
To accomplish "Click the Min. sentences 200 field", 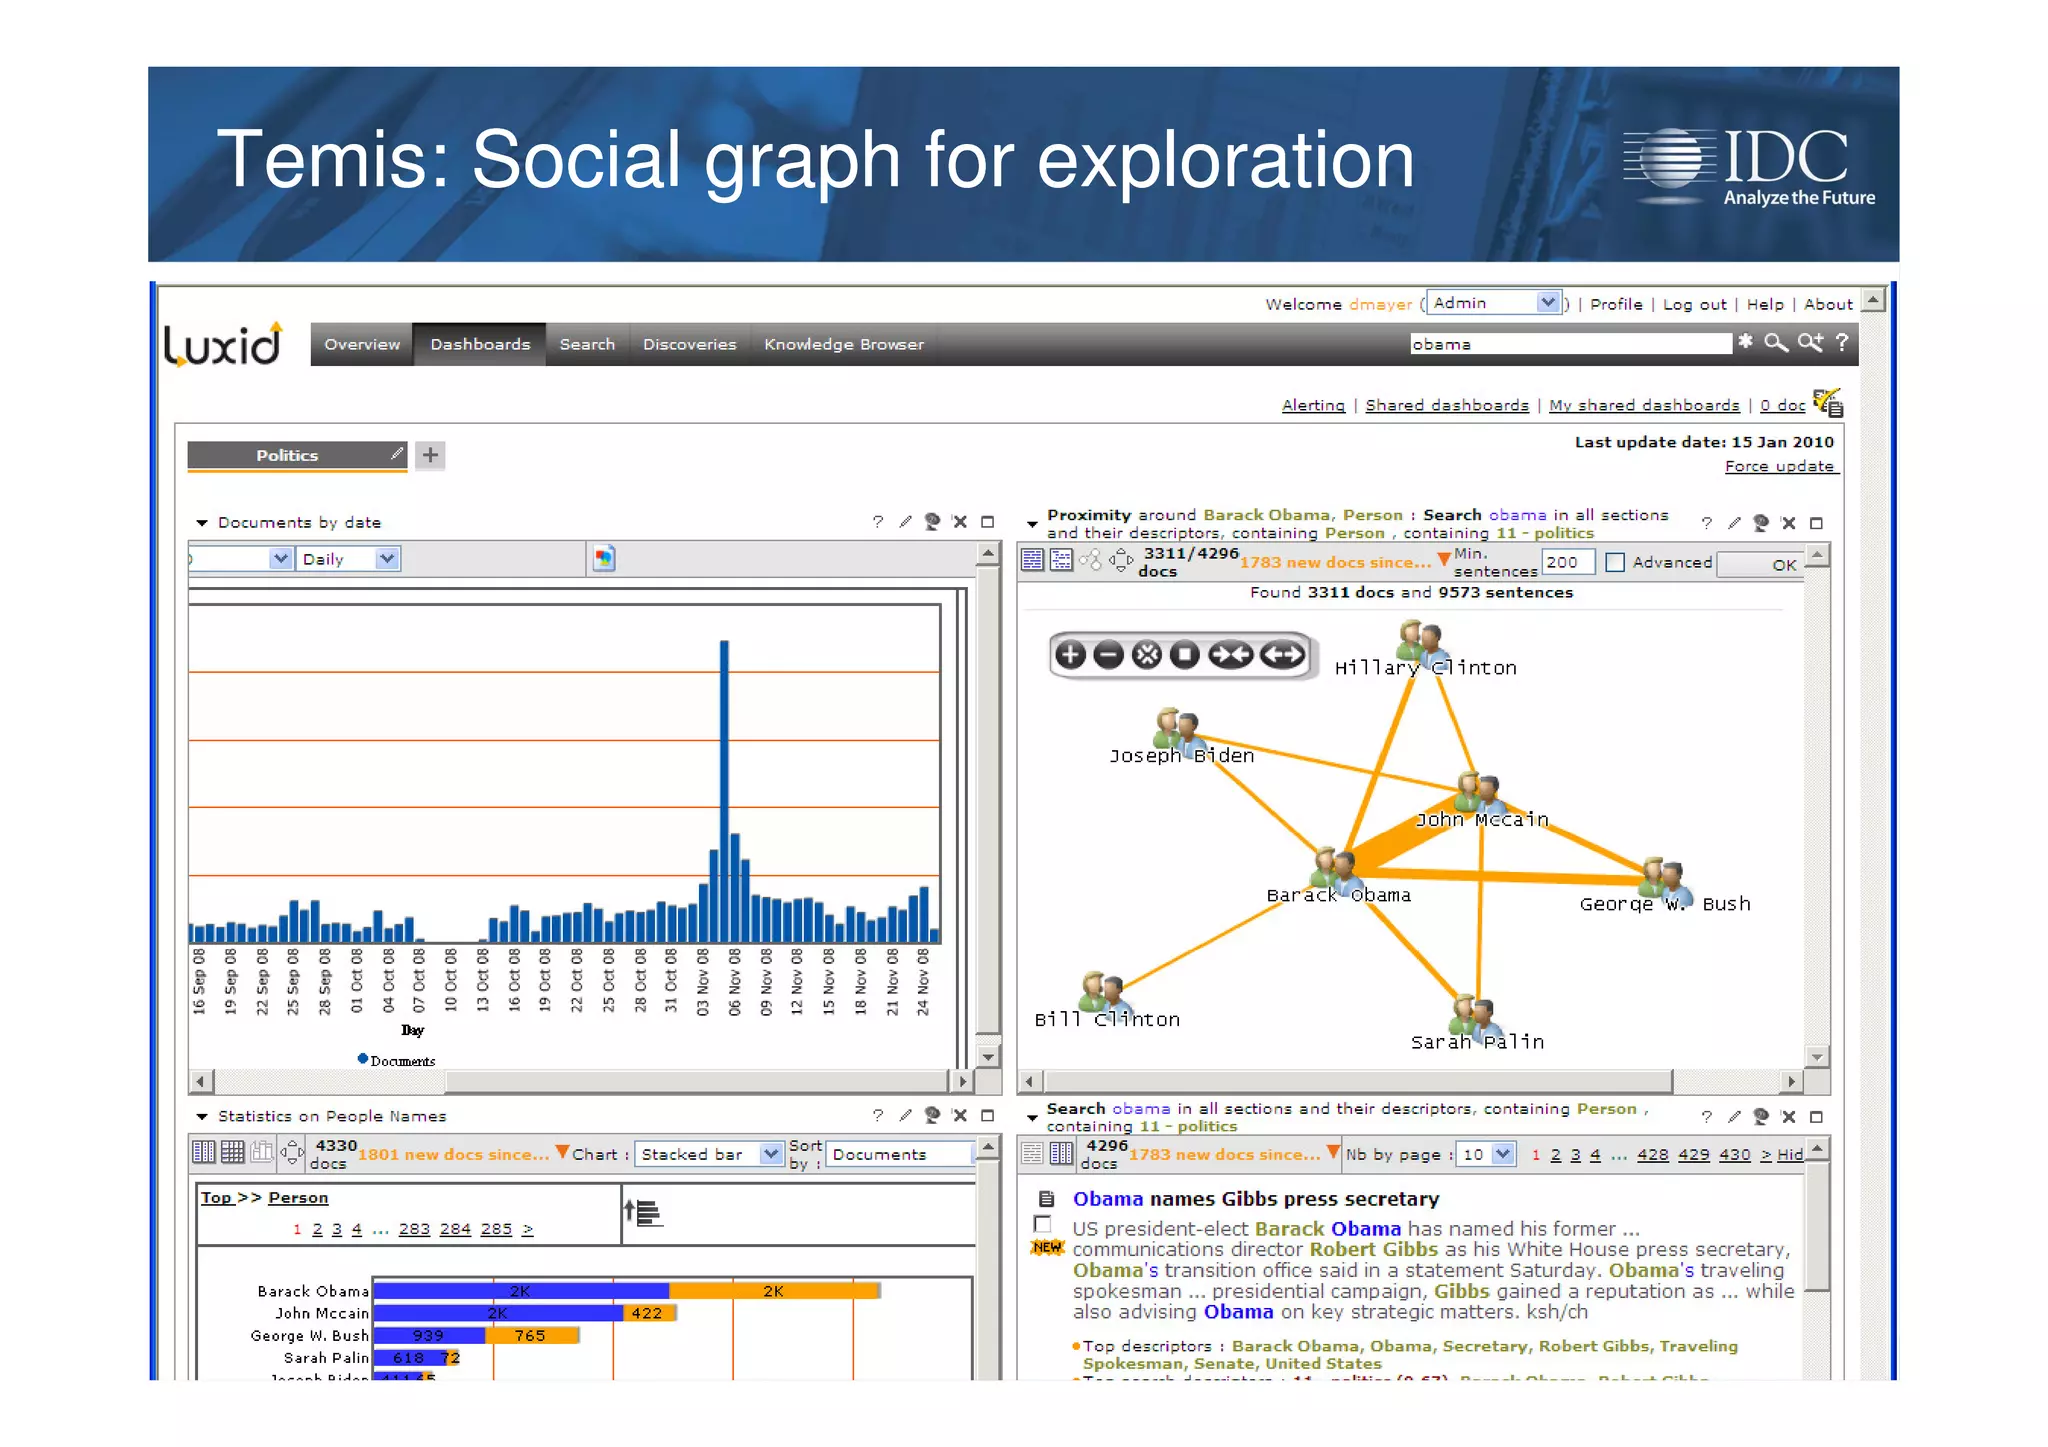I will click(1567, 562).
